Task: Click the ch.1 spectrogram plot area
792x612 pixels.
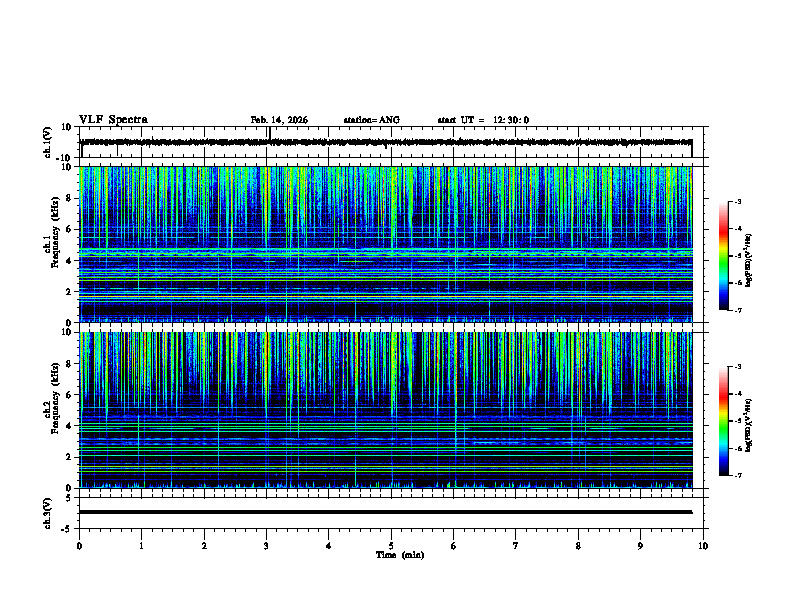Action: pos(386,244)
